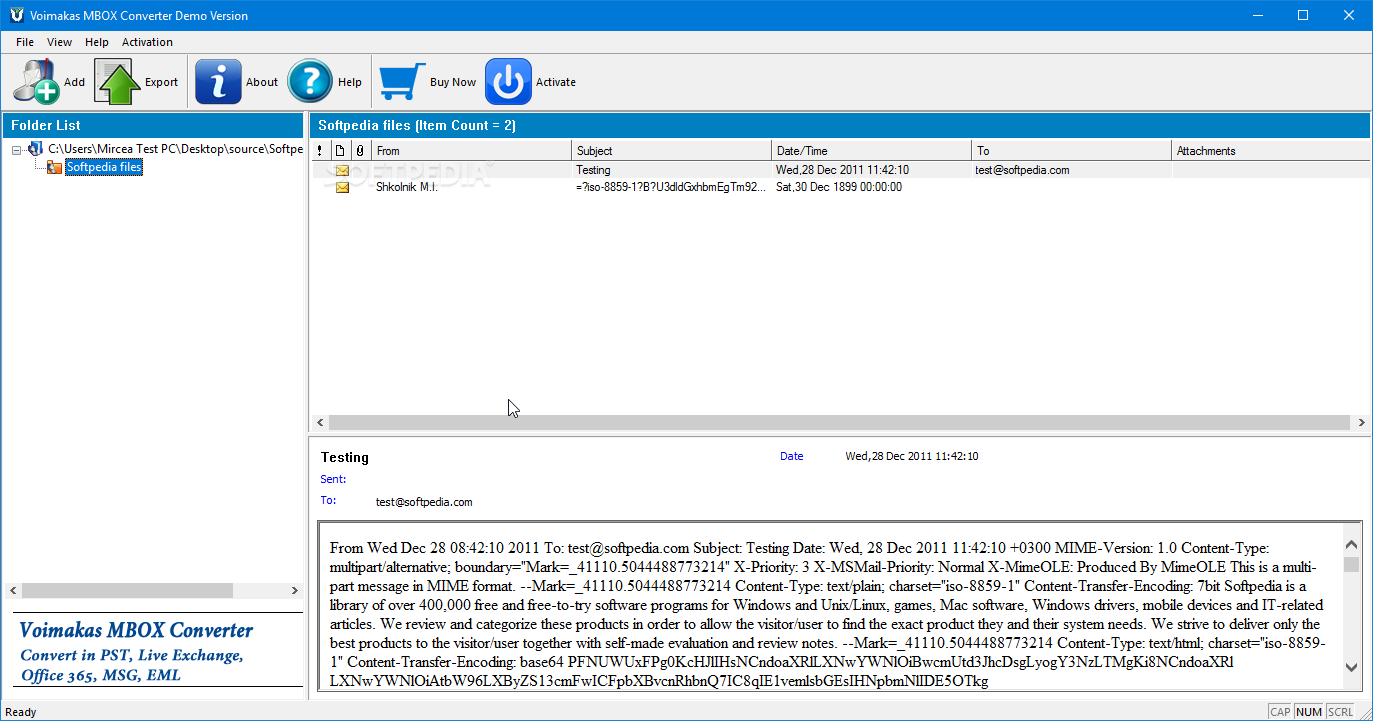Screen dimensions: 1373x721
Task: Click the envelope icon of Shkolnik M.I. email
Action: [342, 187]
